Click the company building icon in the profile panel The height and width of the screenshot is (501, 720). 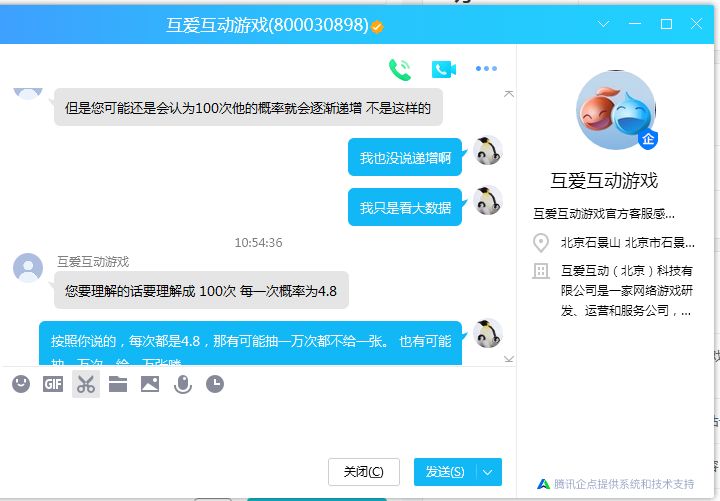point(541,271)
